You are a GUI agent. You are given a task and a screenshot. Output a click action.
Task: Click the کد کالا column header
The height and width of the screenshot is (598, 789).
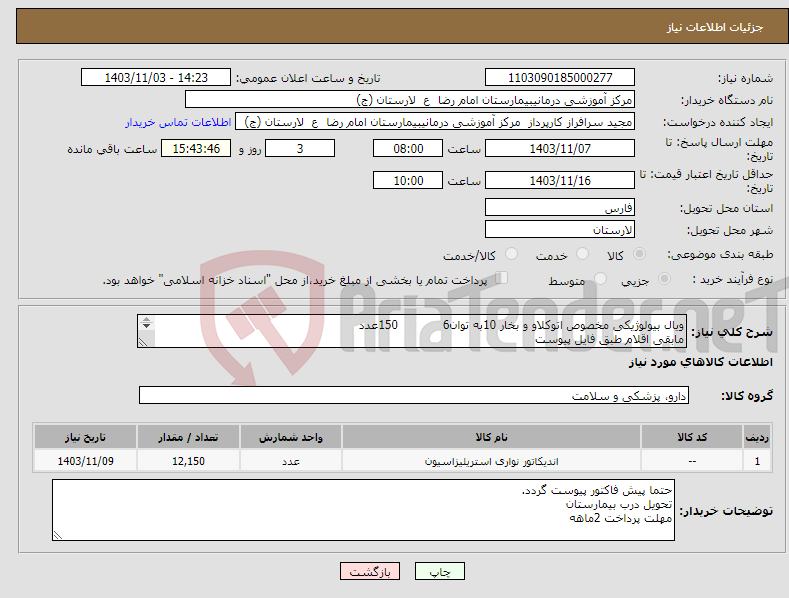692,437
